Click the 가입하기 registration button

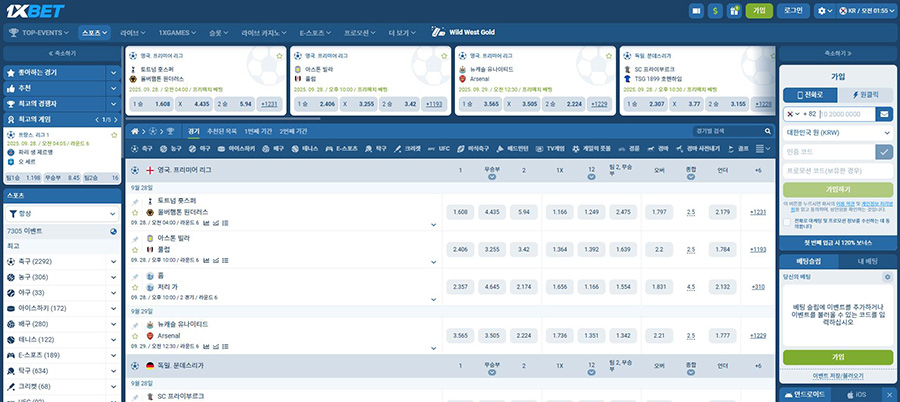(838, 190)
